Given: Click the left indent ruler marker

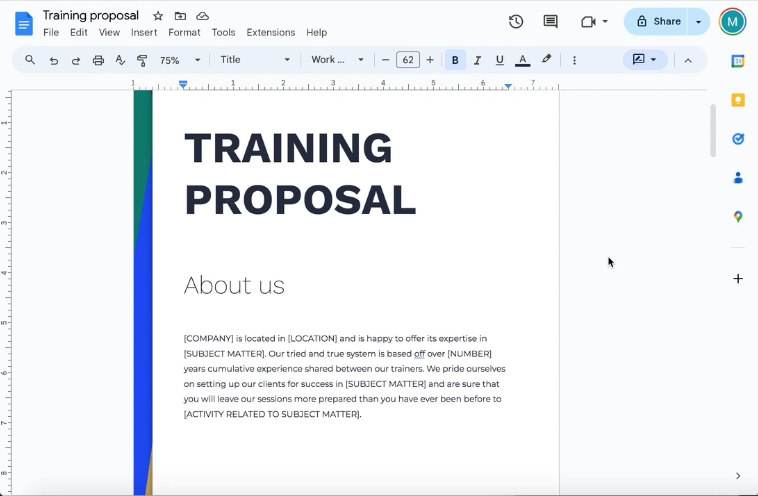Looking at the screenshot, I should [183, 84].
